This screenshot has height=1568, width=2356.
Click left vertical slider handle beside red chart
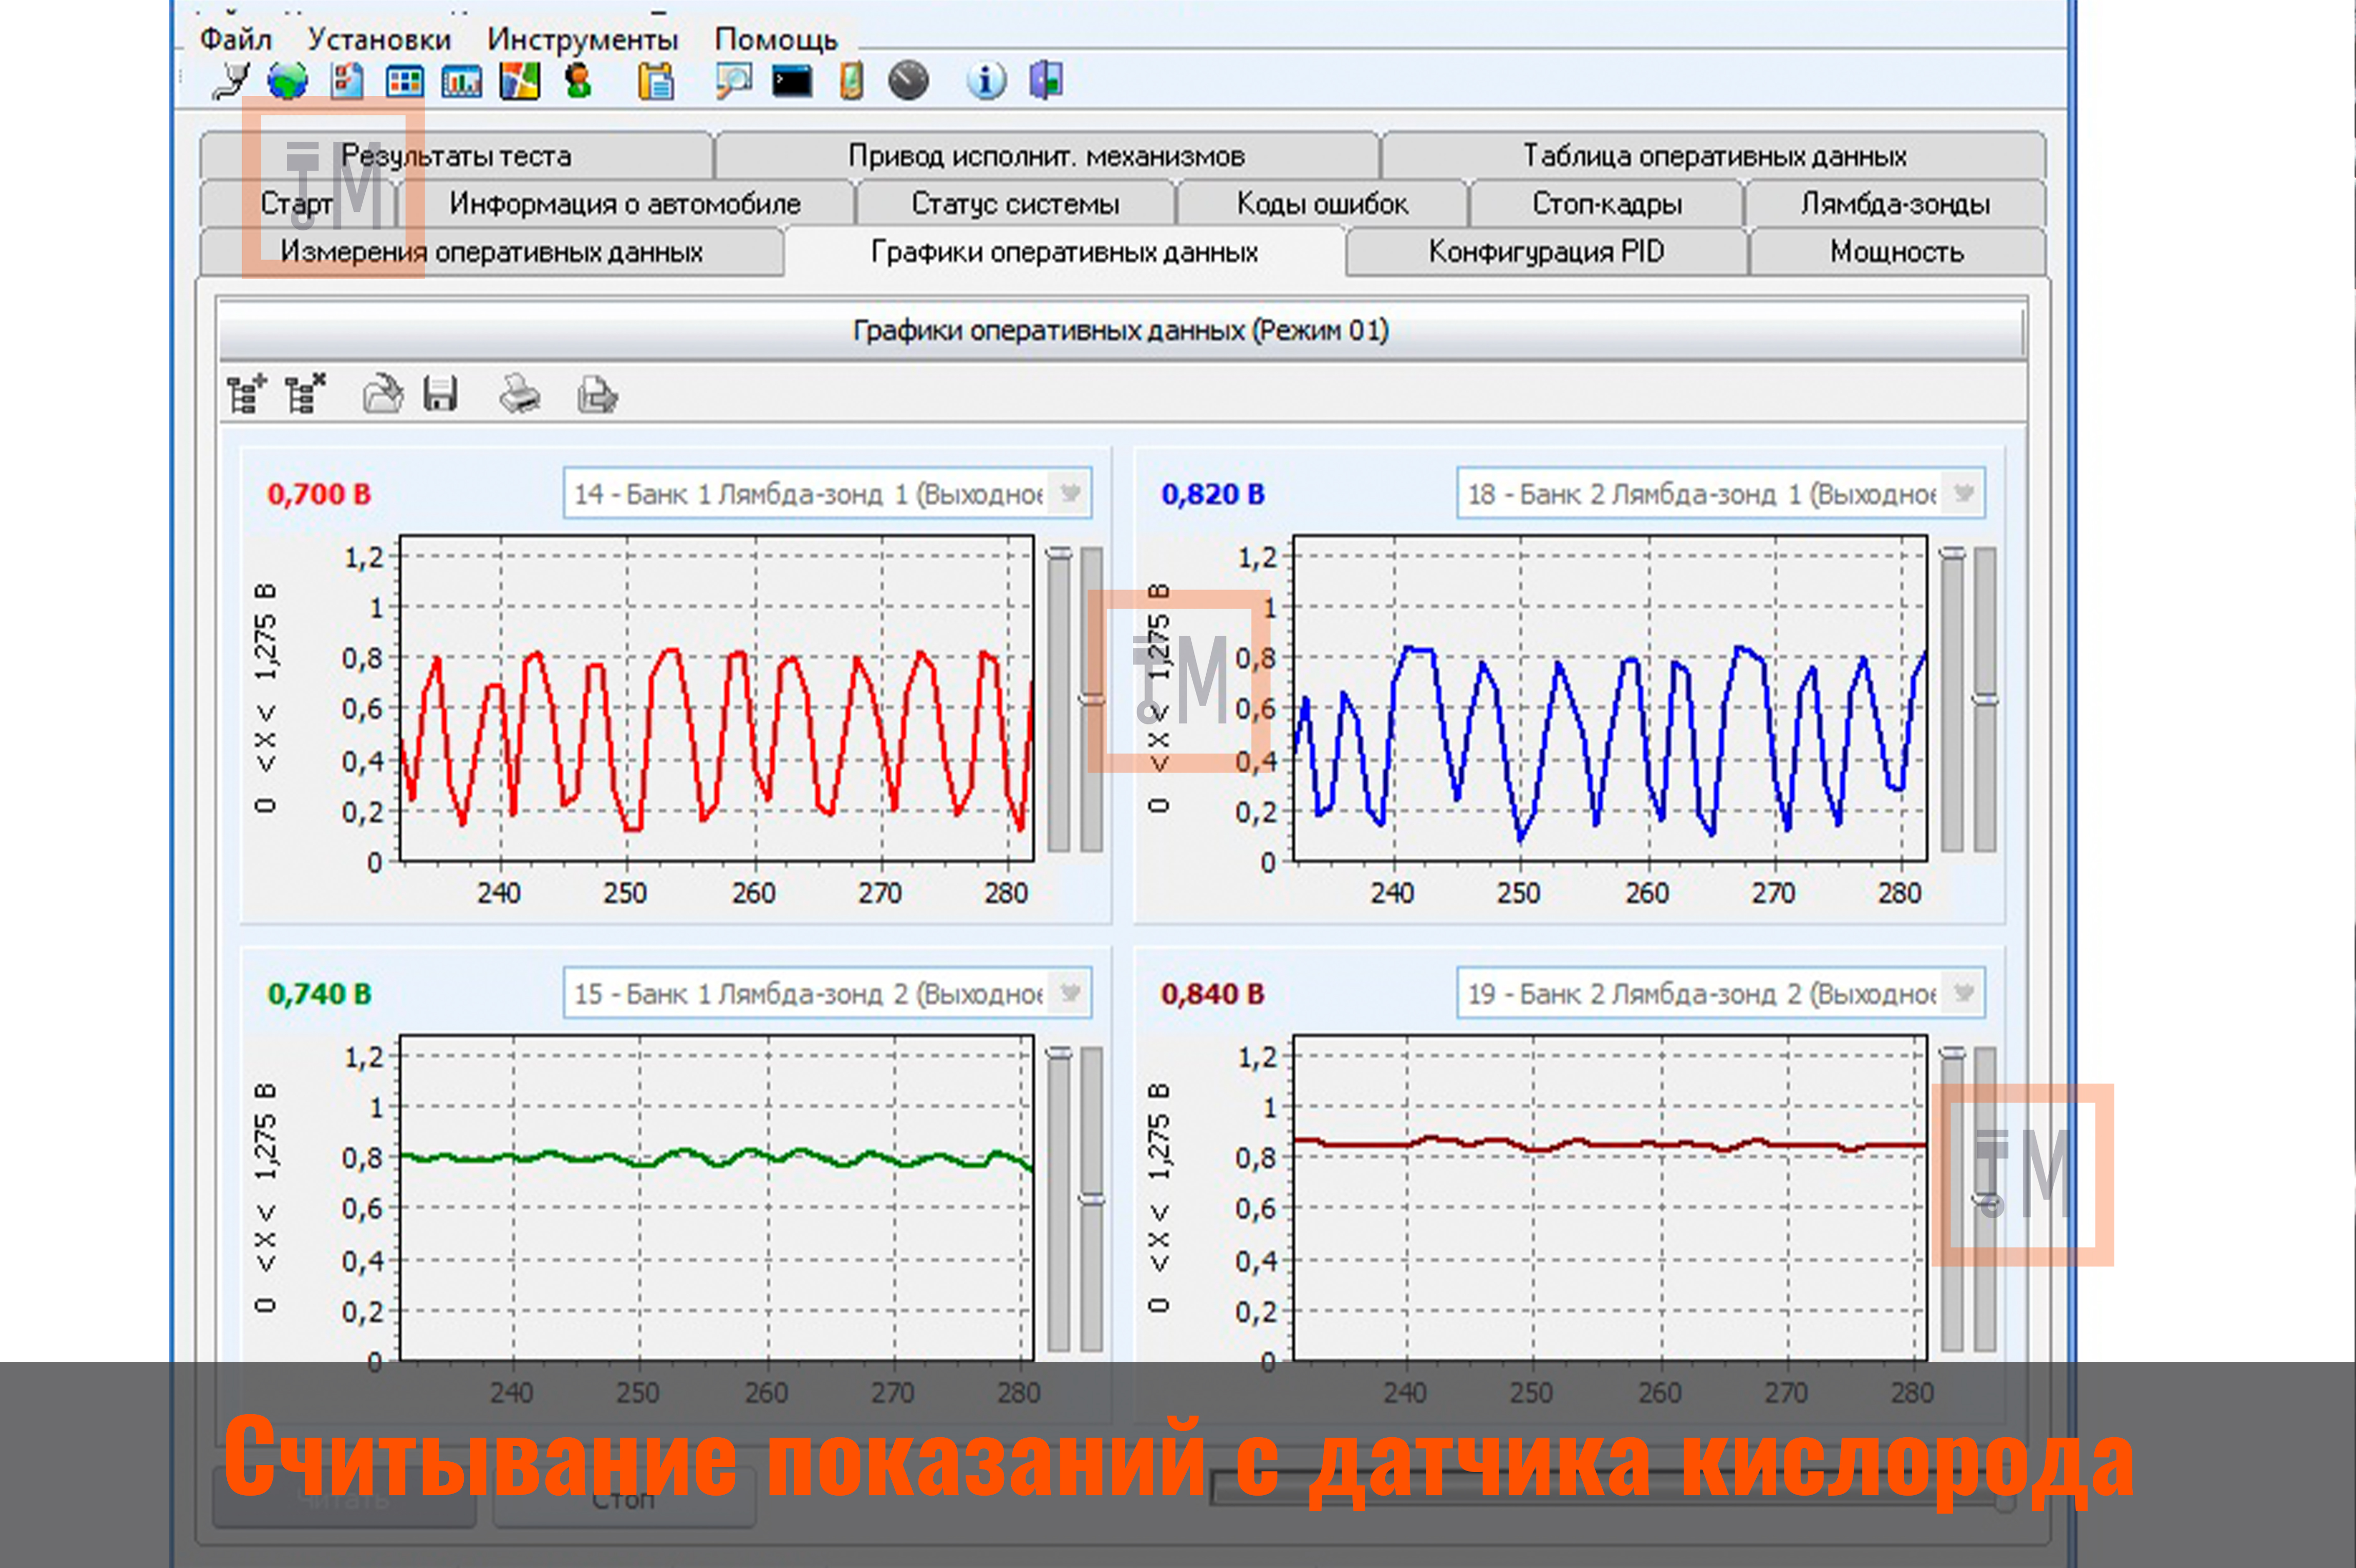pos(1059,553)
